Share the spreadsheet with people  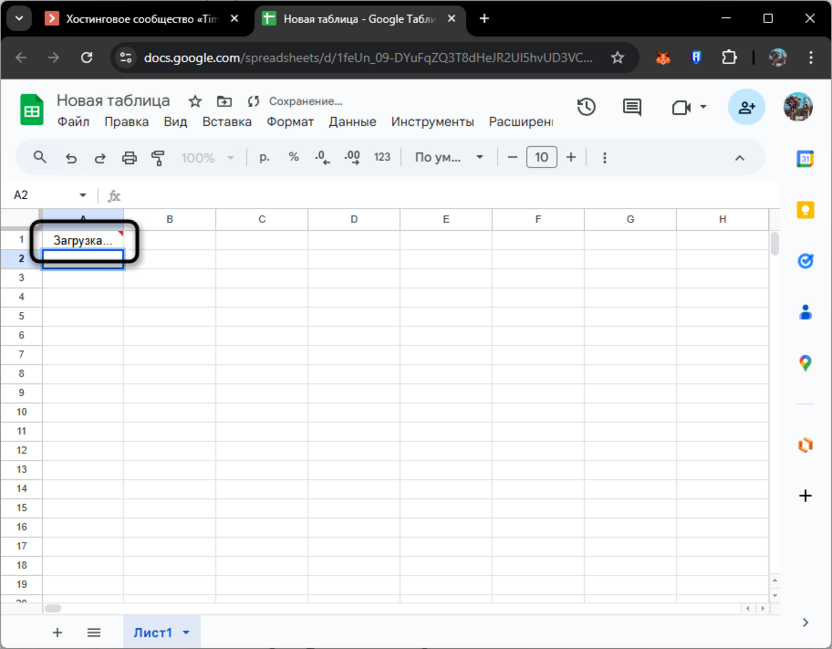tap(746, 107)
